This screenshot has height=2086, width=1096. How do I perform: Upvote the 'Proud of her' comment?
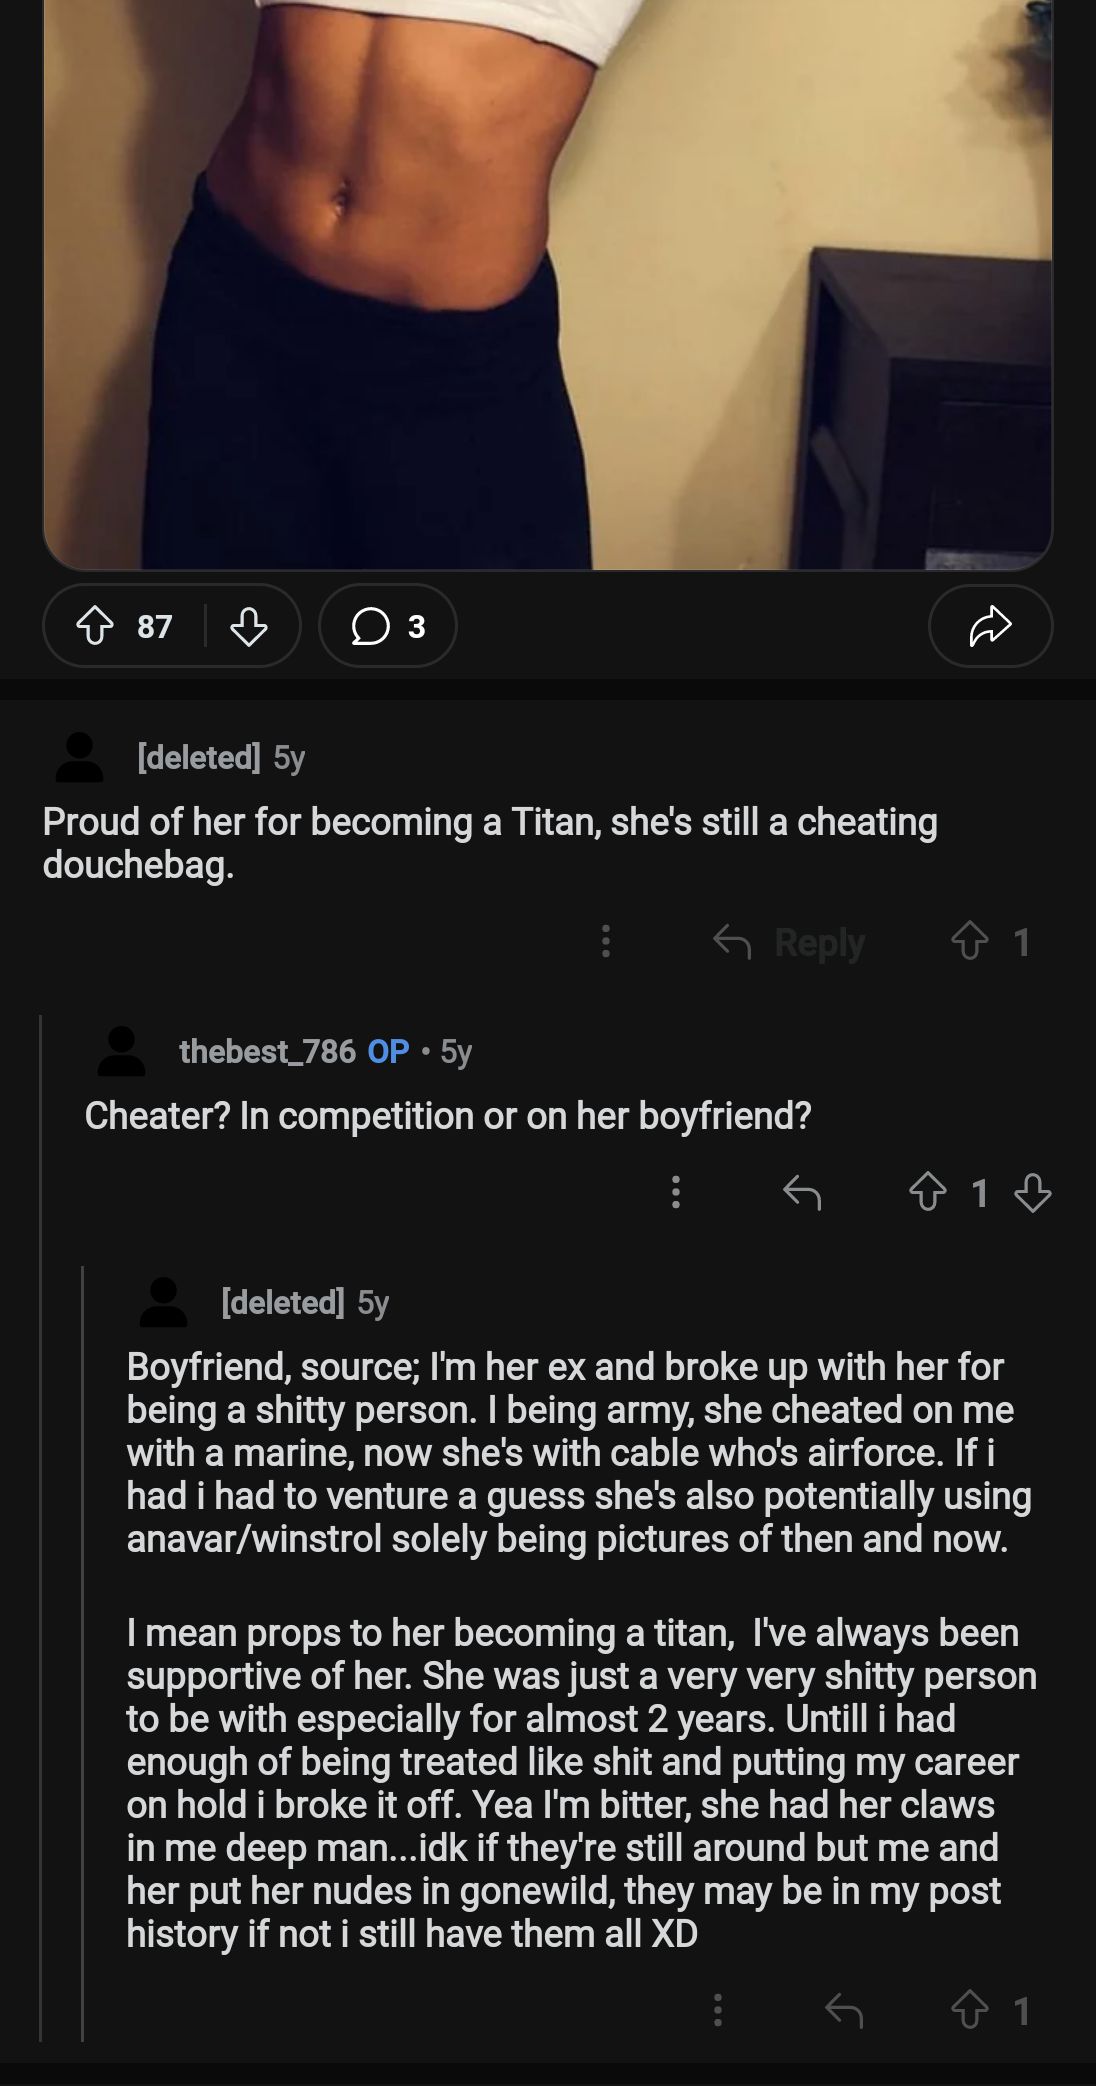coord(970,942)
